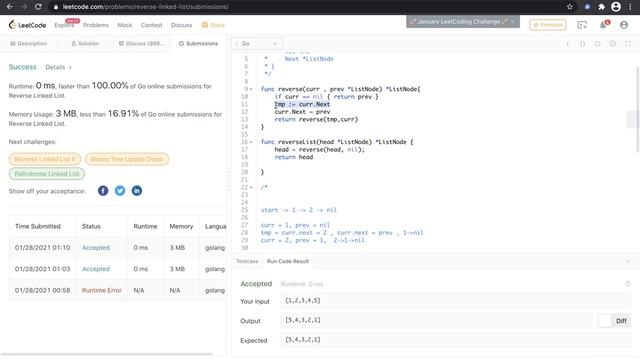
Task: Click the LeetCode logo
Action: click(27, 25)
